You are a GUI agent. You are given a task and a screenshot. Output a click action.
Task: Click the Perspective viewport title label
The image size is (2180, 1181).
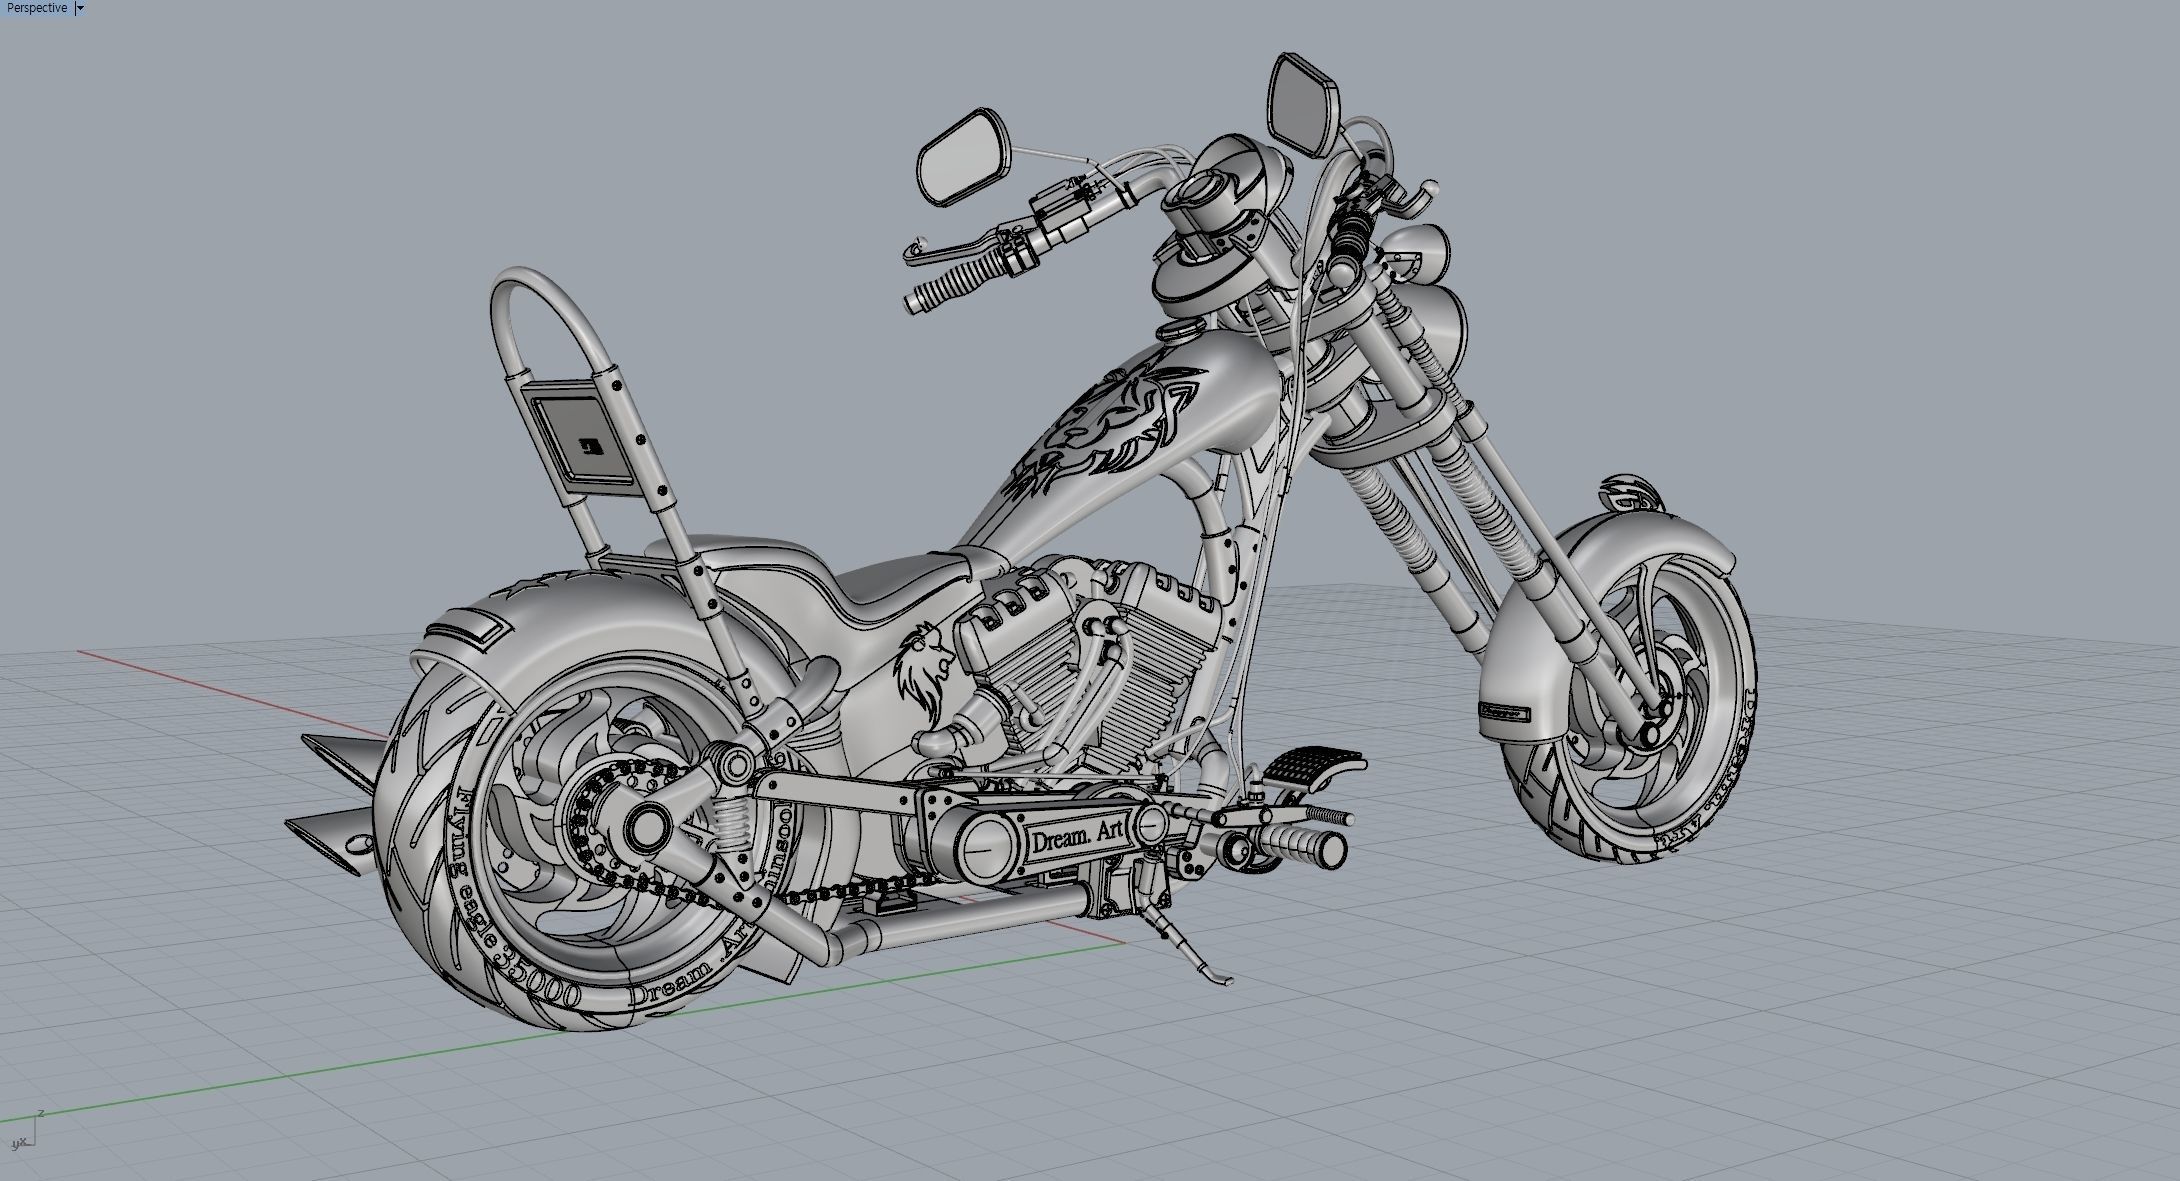(36, 8)
